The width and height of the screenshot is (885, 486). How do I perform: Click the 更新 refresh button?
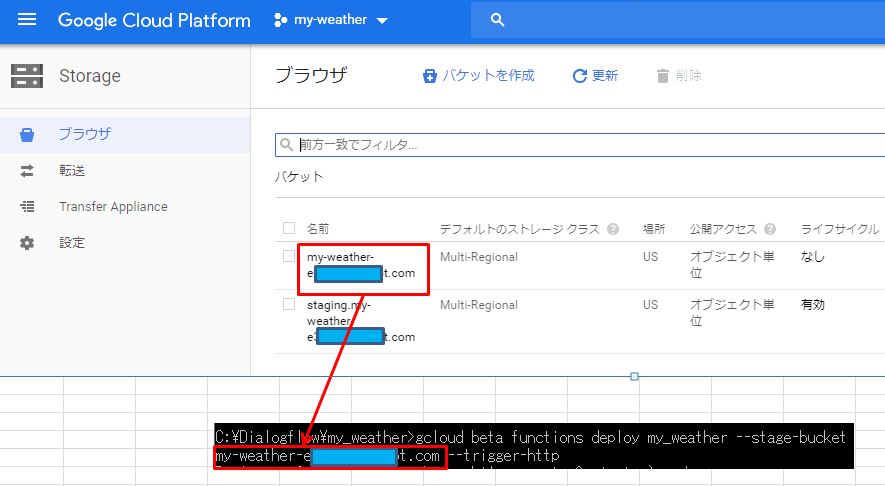595,76
